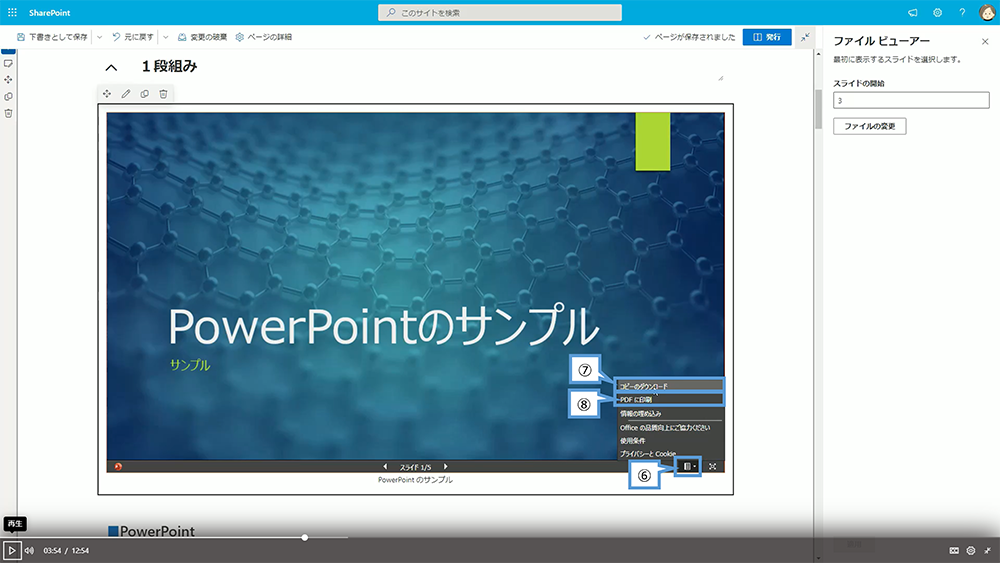Click the slide preview image
Image resolution: width=1000 pixels, height=563 pixels.
click(415, 286)
